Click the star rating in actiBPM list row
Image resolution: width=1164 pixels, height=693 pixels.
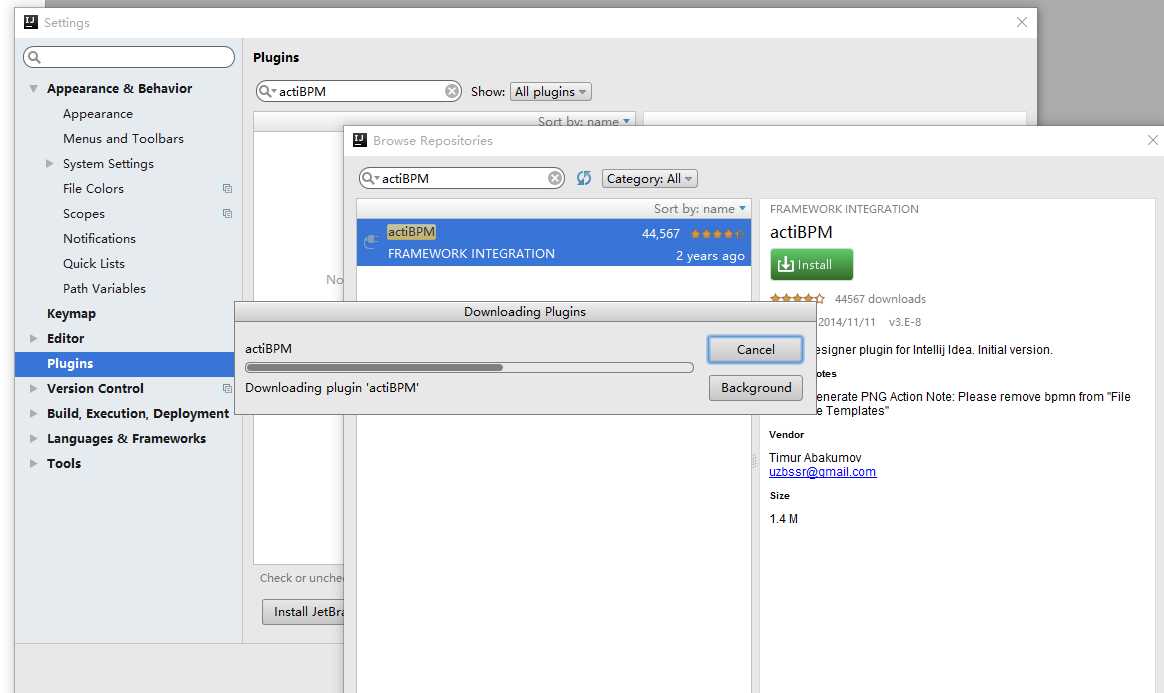tap(716, 234)
